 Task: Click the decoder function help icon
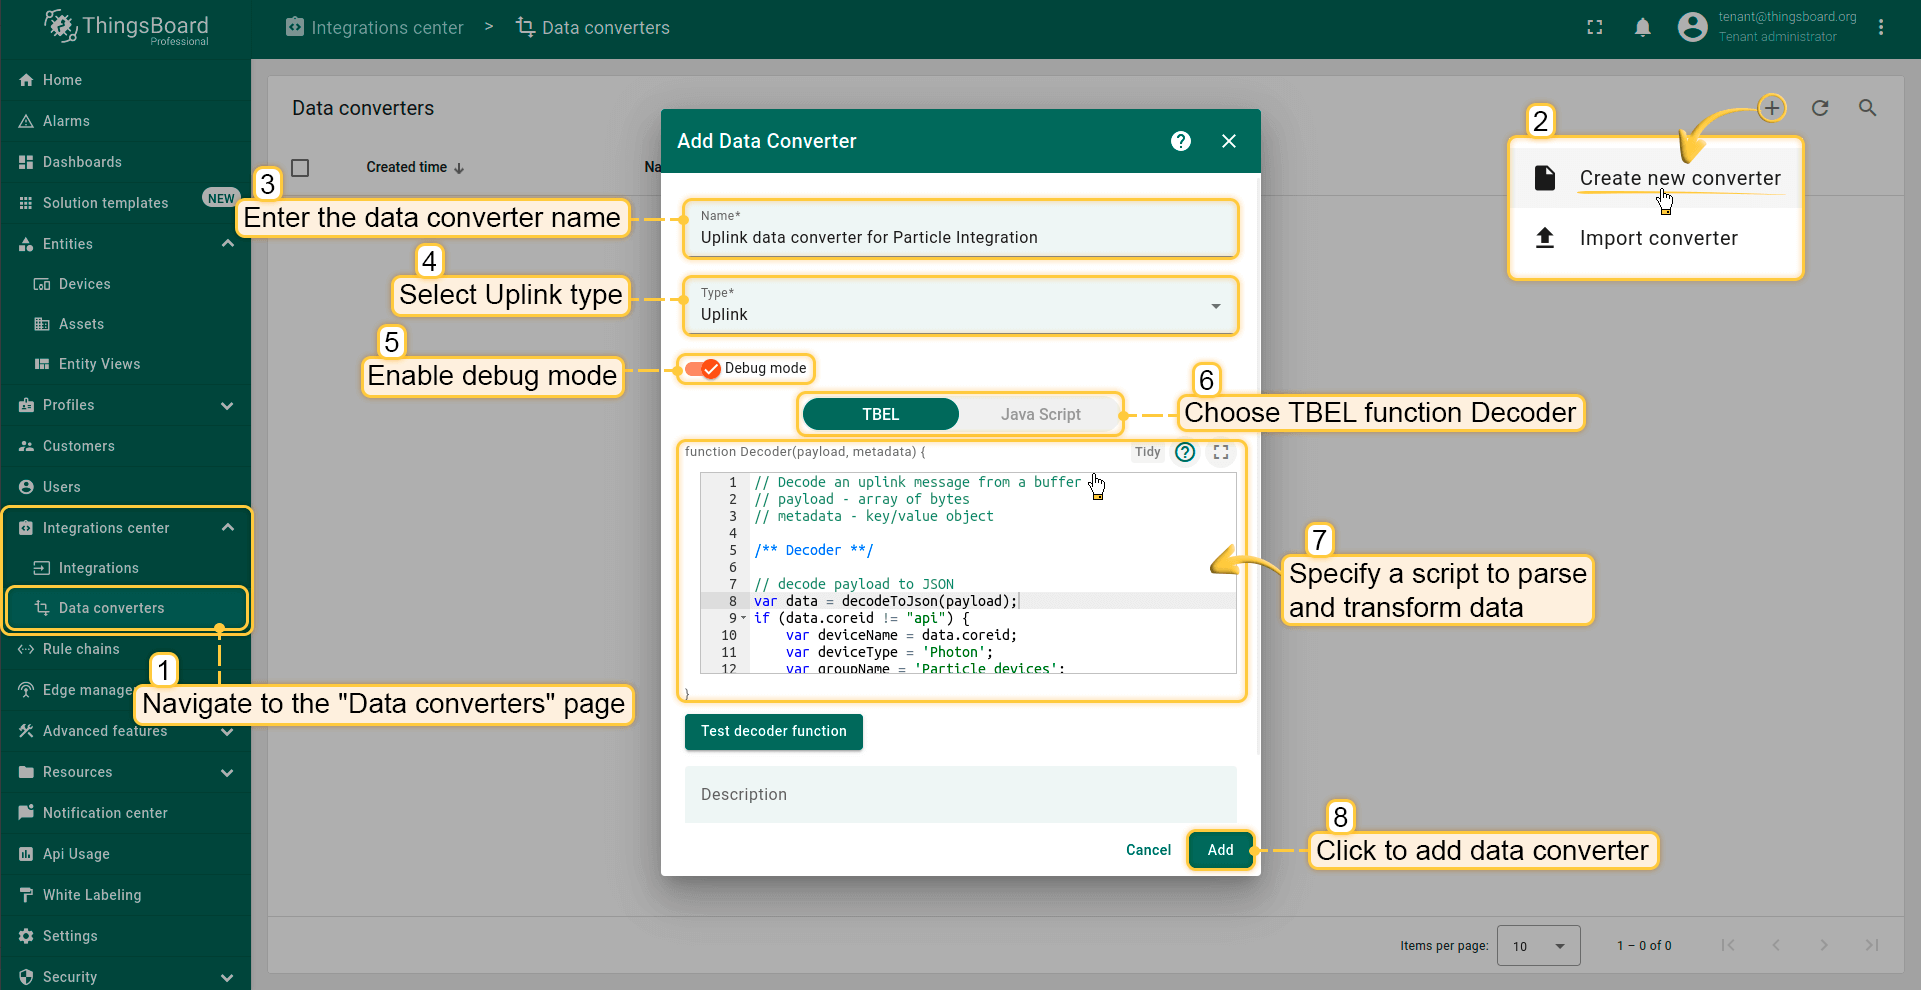tap(1185, 452)
